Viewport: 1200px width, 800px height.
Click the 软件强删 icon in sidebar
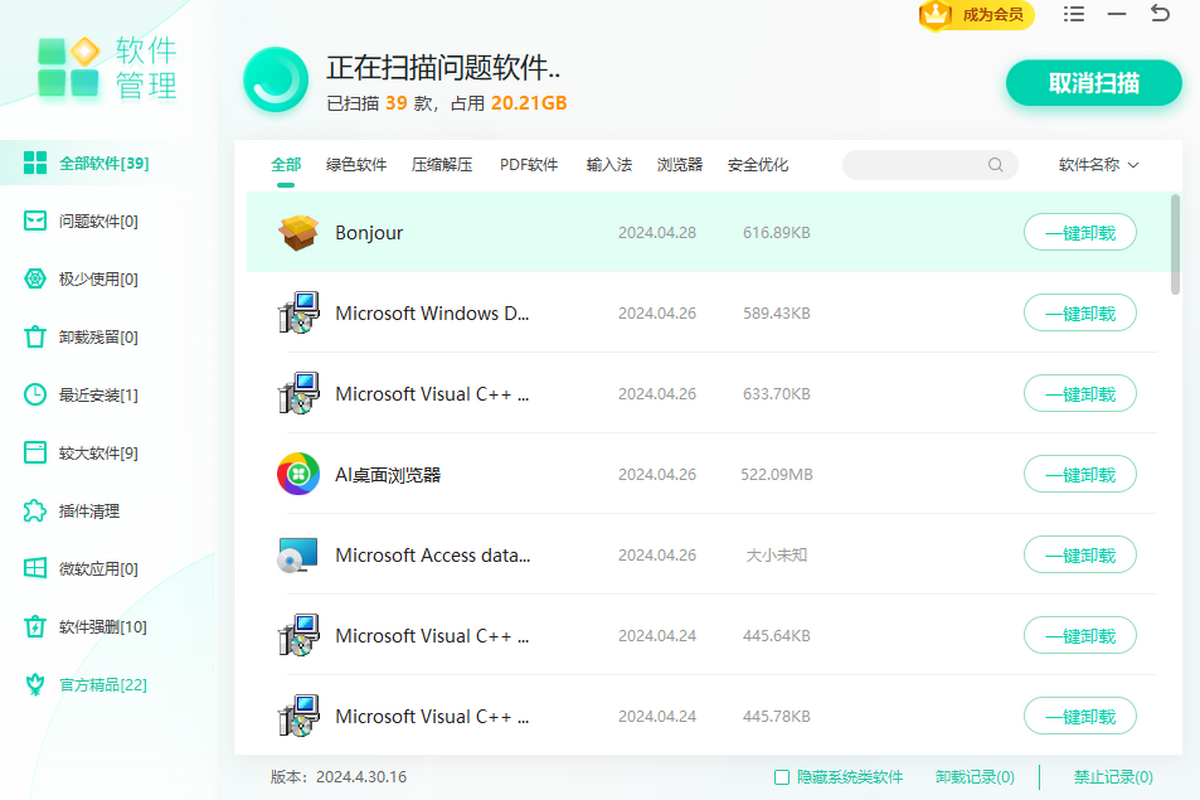(35, 627)
